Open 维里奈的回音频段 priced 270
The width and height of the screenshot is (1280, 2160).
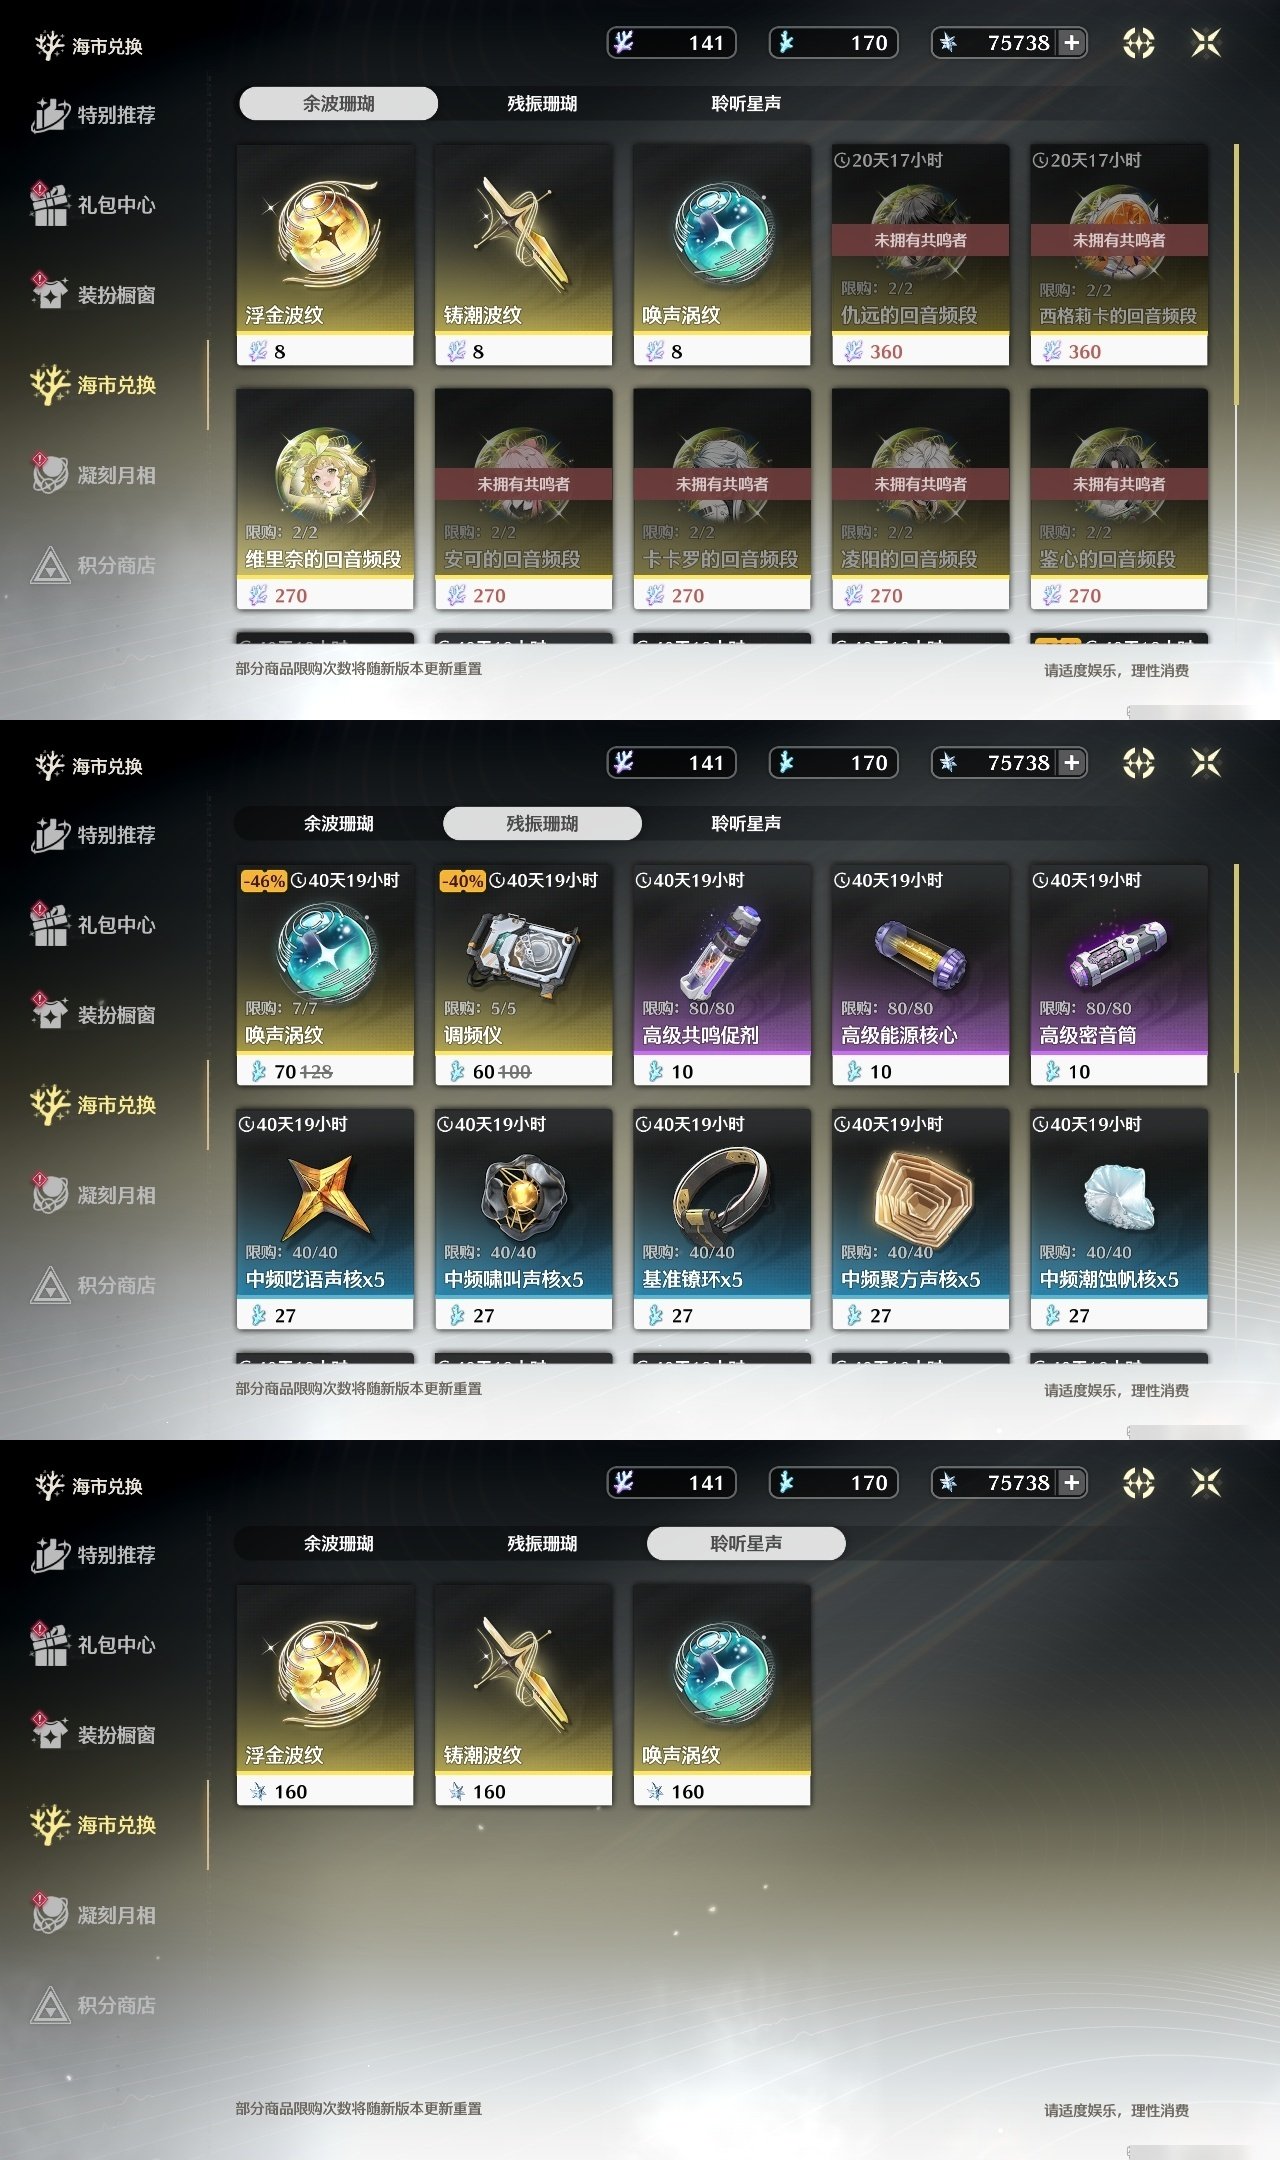(x=325, y=499)
